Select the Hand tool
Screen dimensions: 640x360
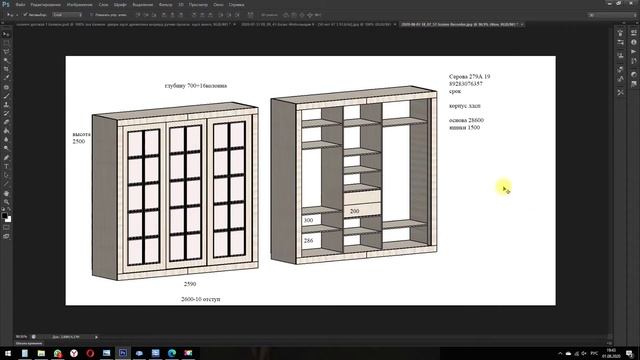click(6, 193)
